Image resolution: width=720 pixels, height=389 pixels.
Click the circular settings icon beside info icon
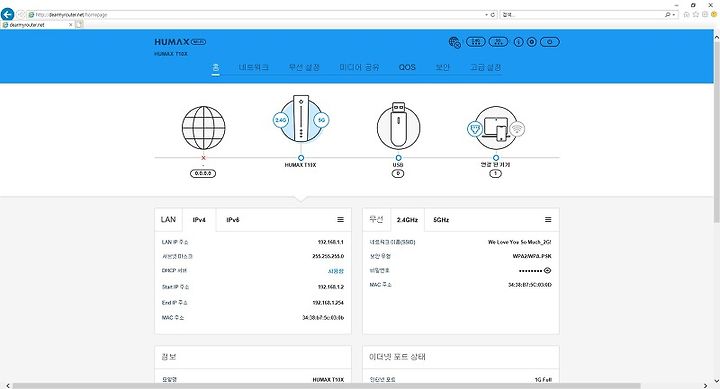point(532,42)
